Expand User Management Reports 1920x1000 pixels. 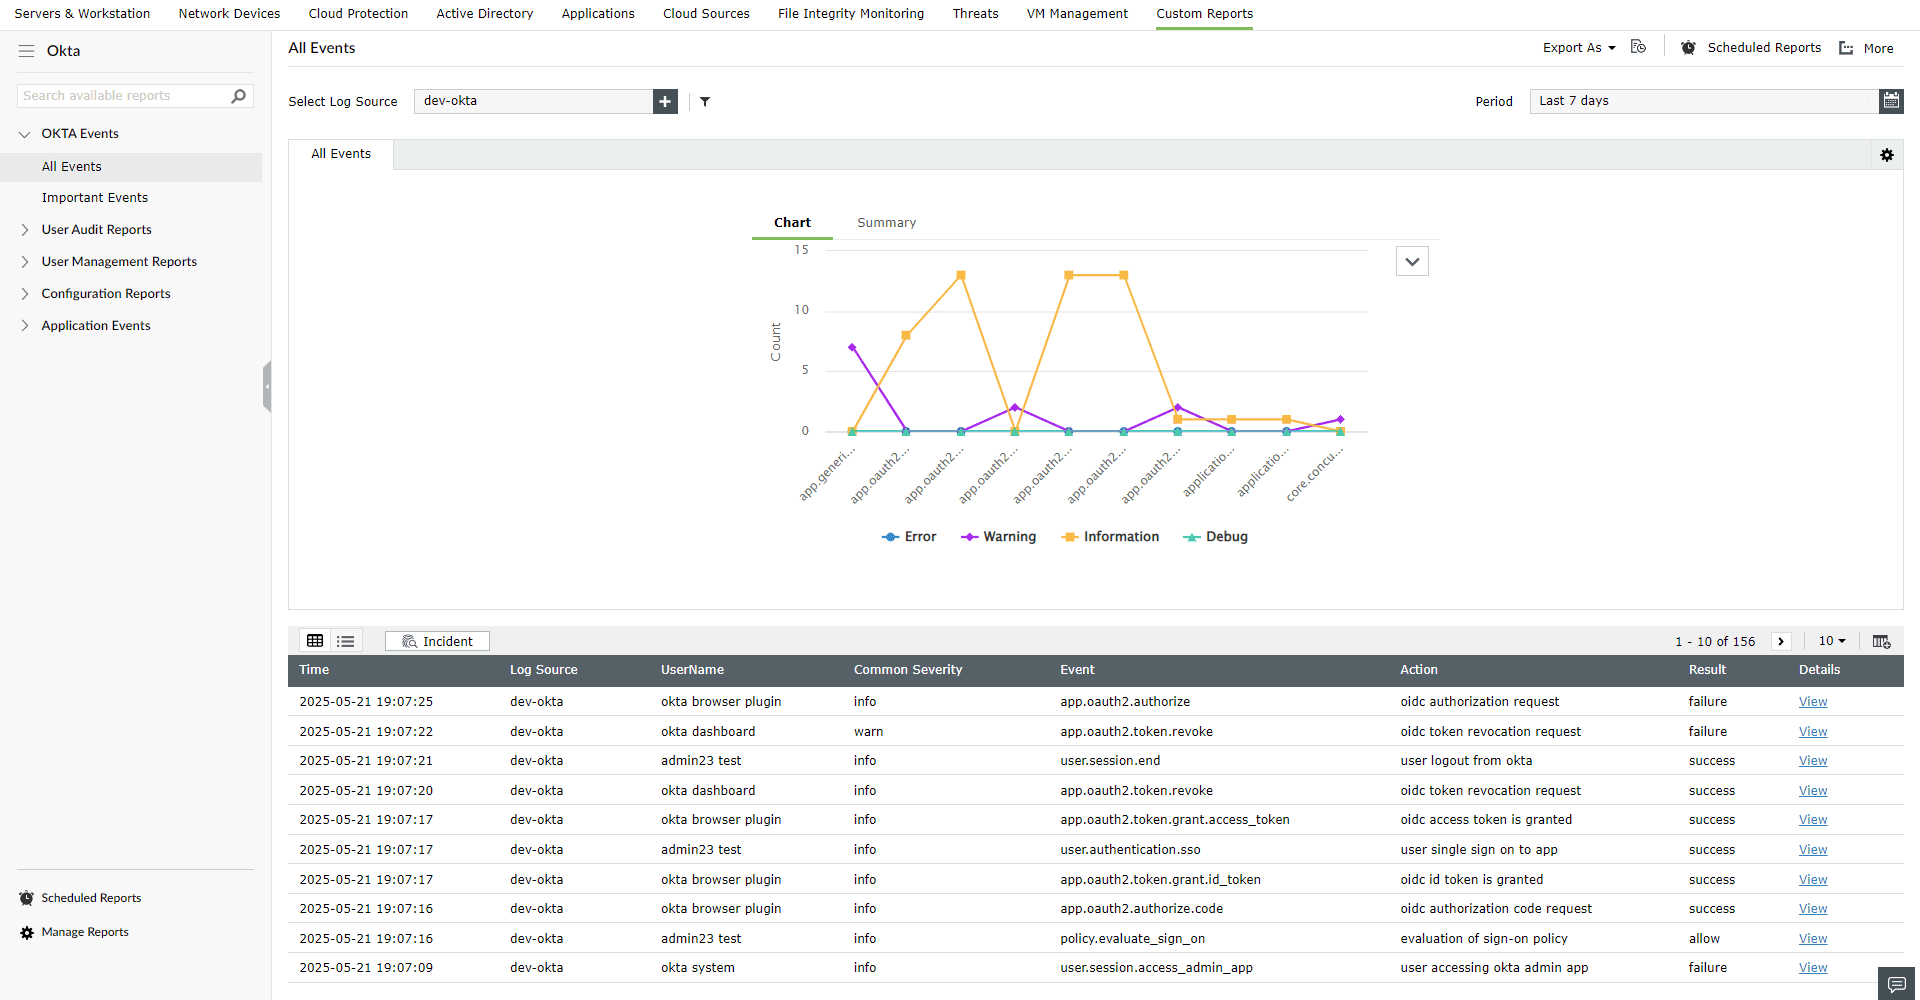25,262
